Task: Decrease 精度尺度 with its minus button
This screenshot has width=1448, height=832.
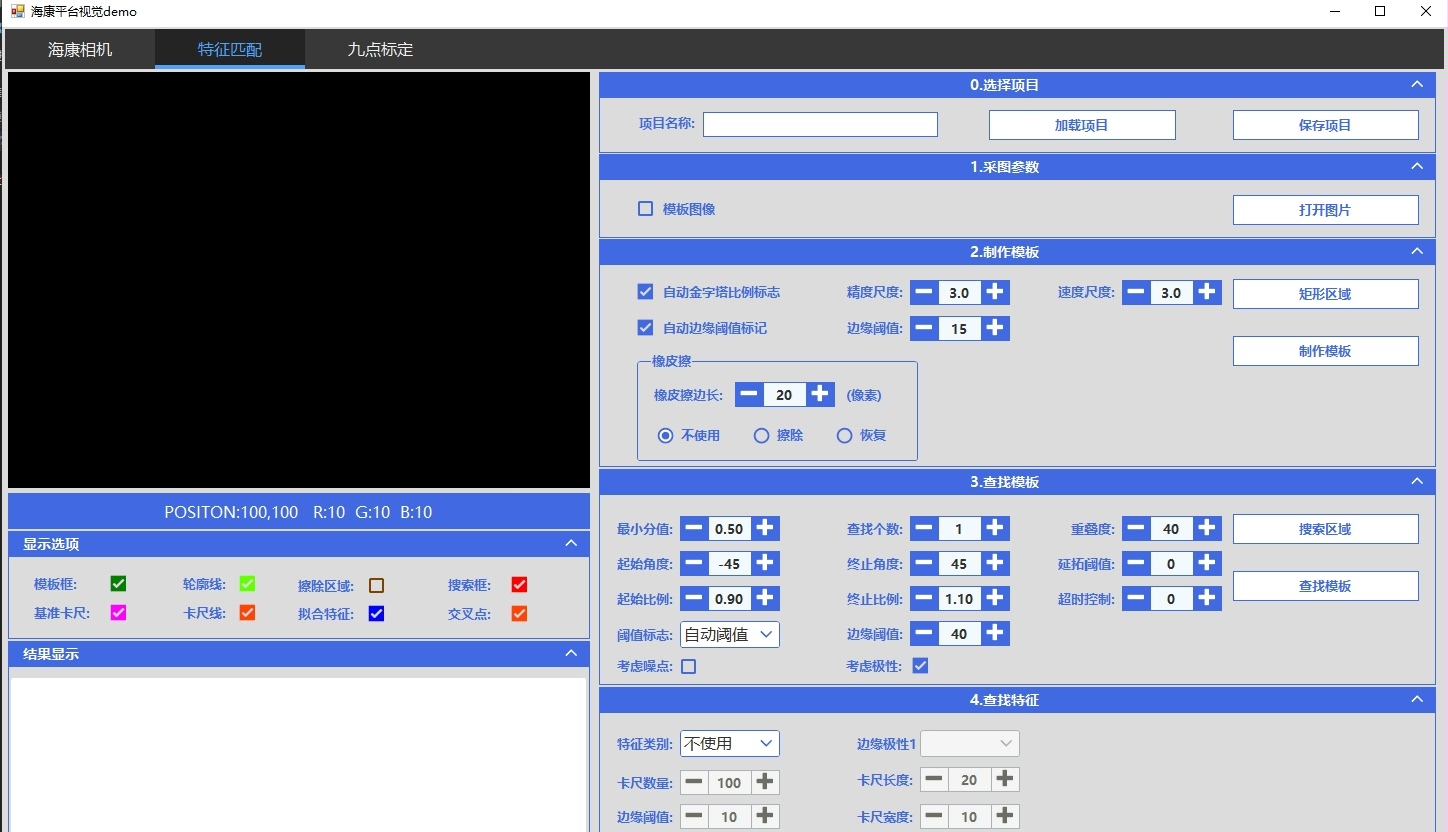Action: [924, 292]
